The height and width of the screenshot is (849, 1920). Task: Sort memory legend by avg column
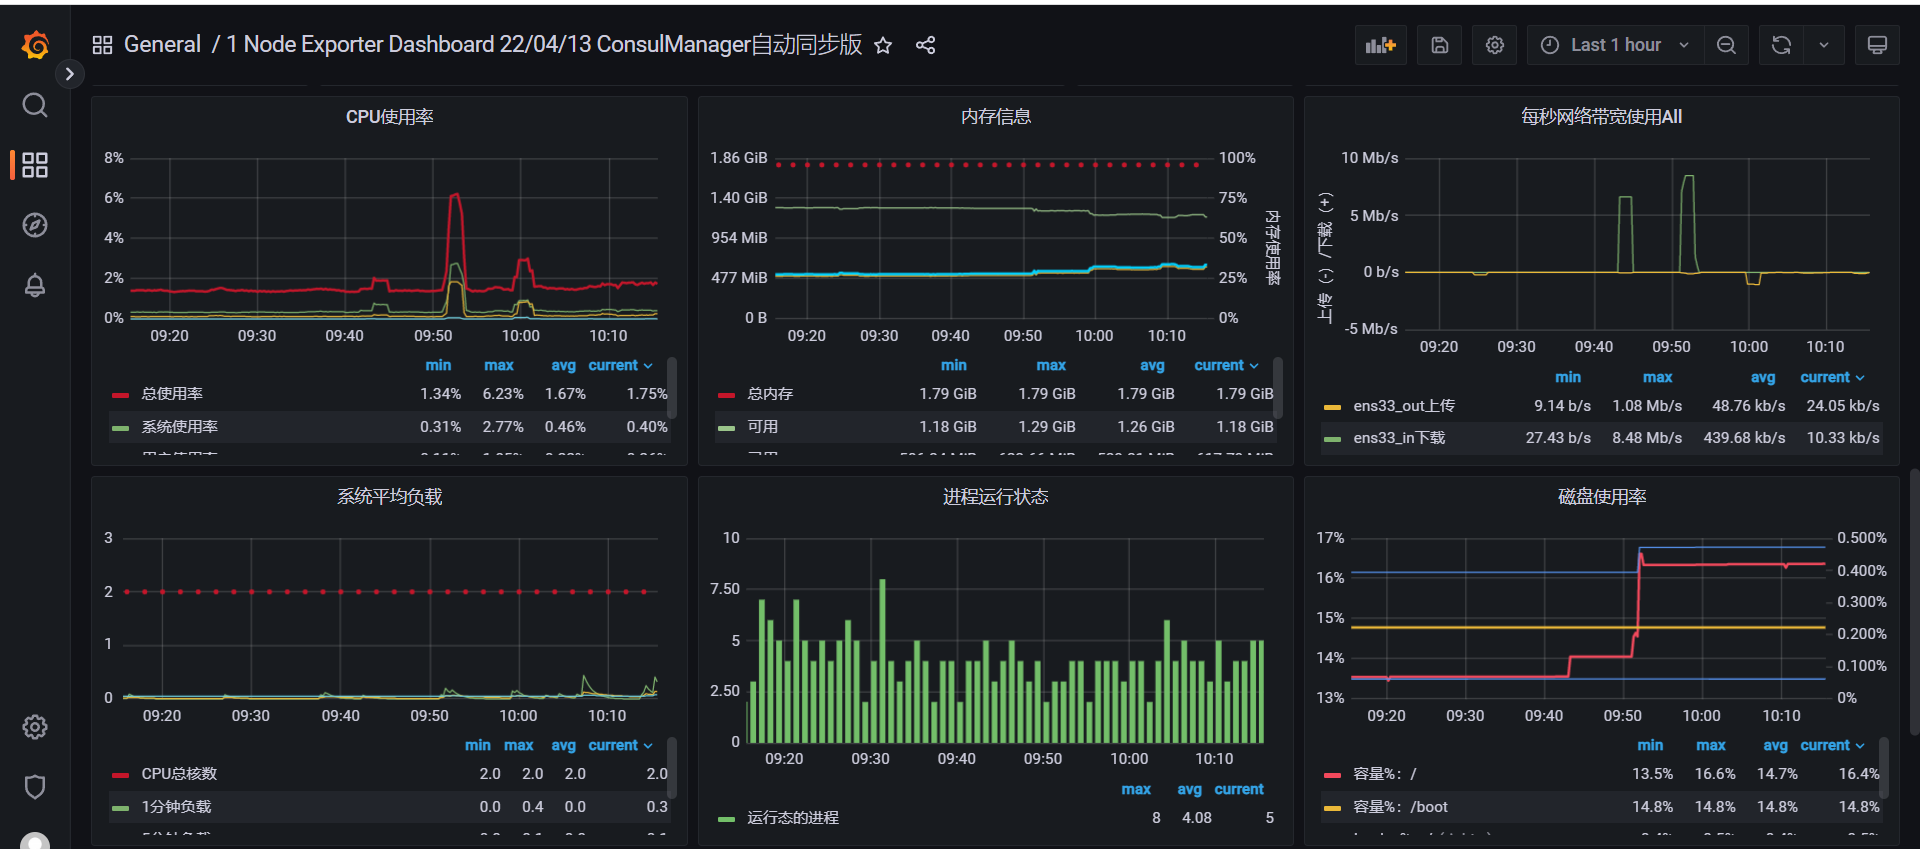1152,365
